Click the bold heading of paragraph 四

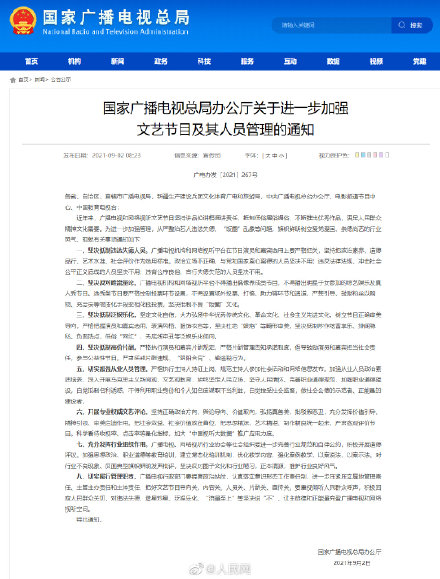point(106,347)
